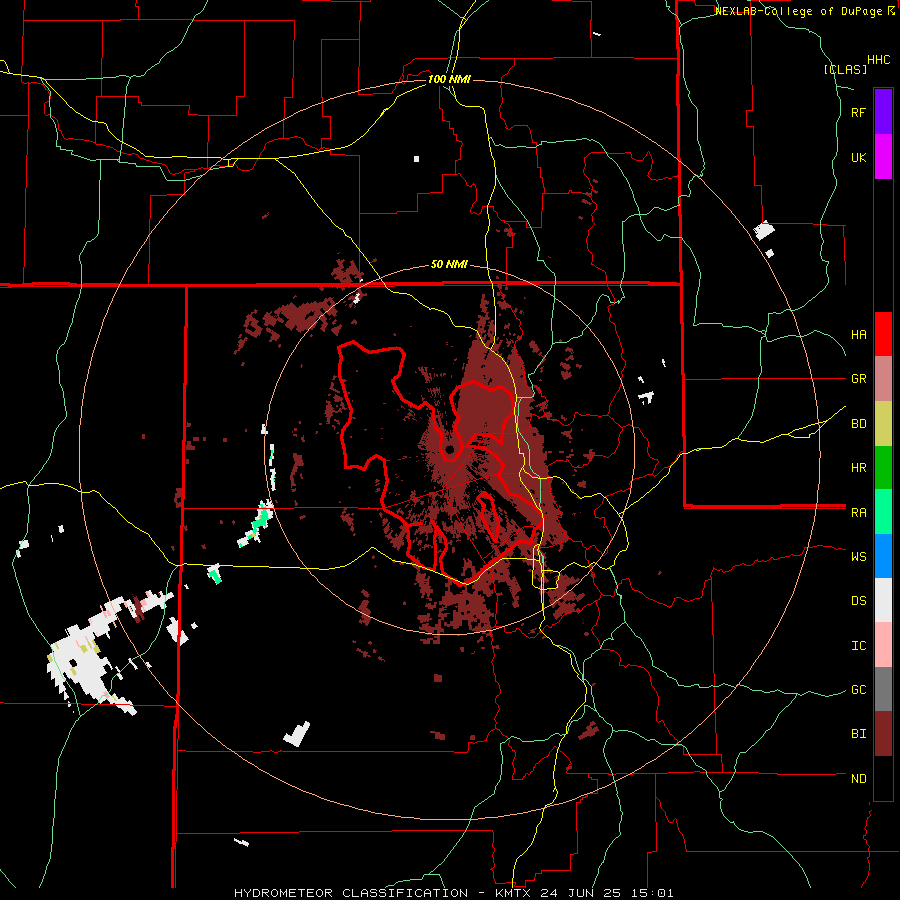Viewport: 900px width, 900px height.
Task: Click the BI legend label
Action: pyautogui.click(x=858, y=734)
